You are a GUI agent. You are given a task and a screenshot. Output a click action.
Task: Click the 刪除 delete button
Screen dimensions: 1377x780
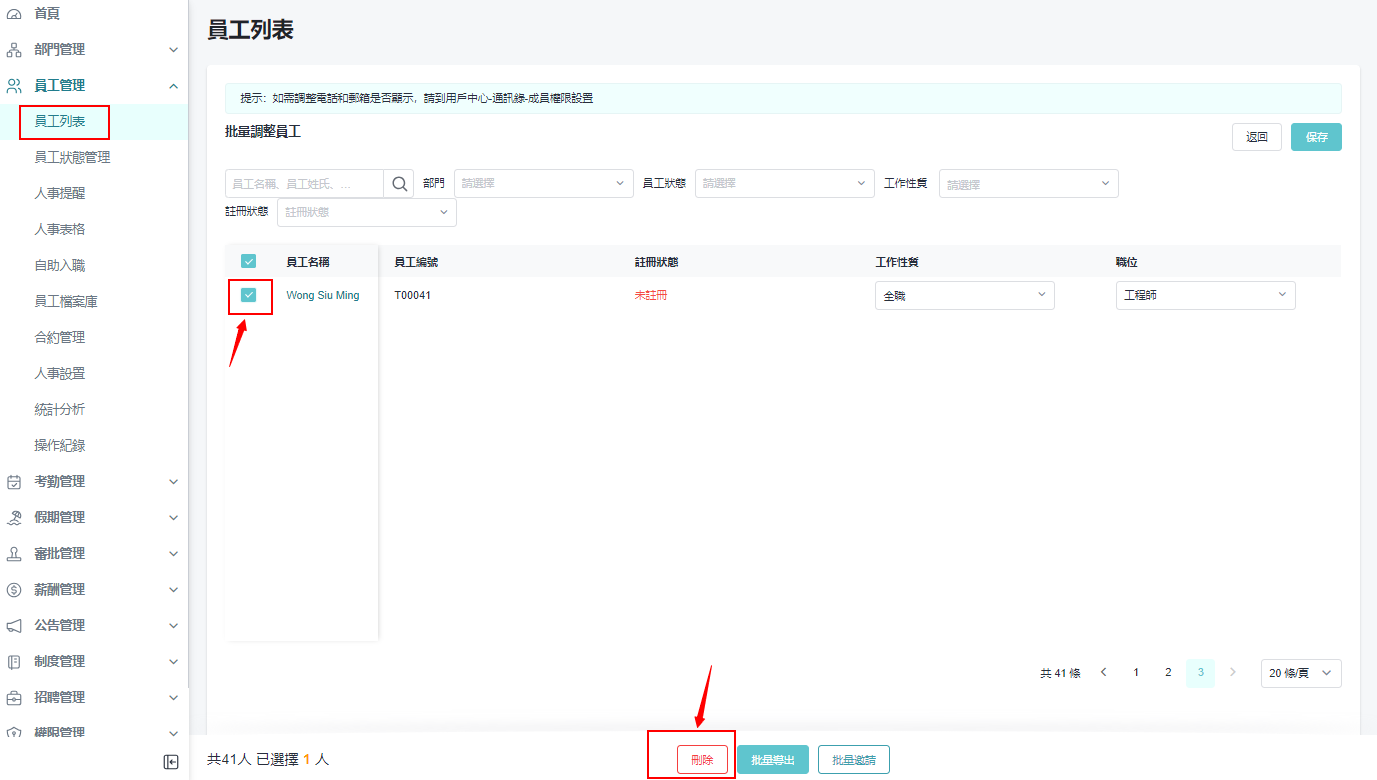(702, 760)
